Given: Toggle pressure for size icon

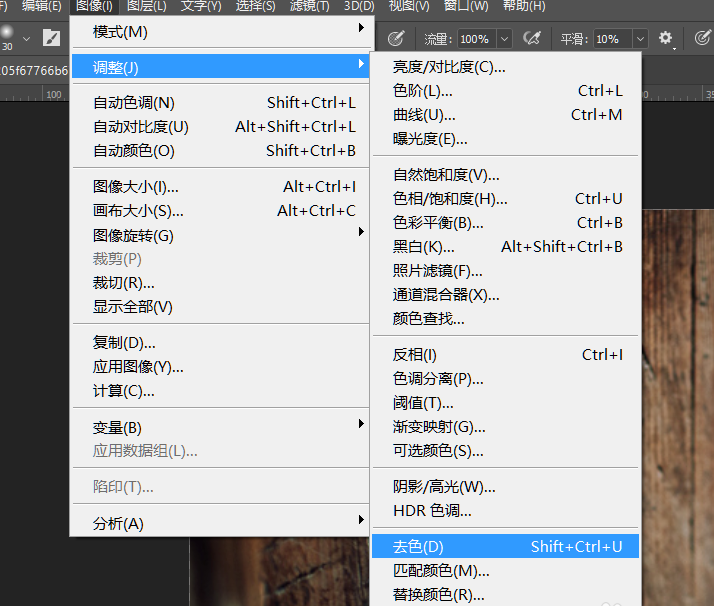Looking at the screenshot, I should point(703,38).
